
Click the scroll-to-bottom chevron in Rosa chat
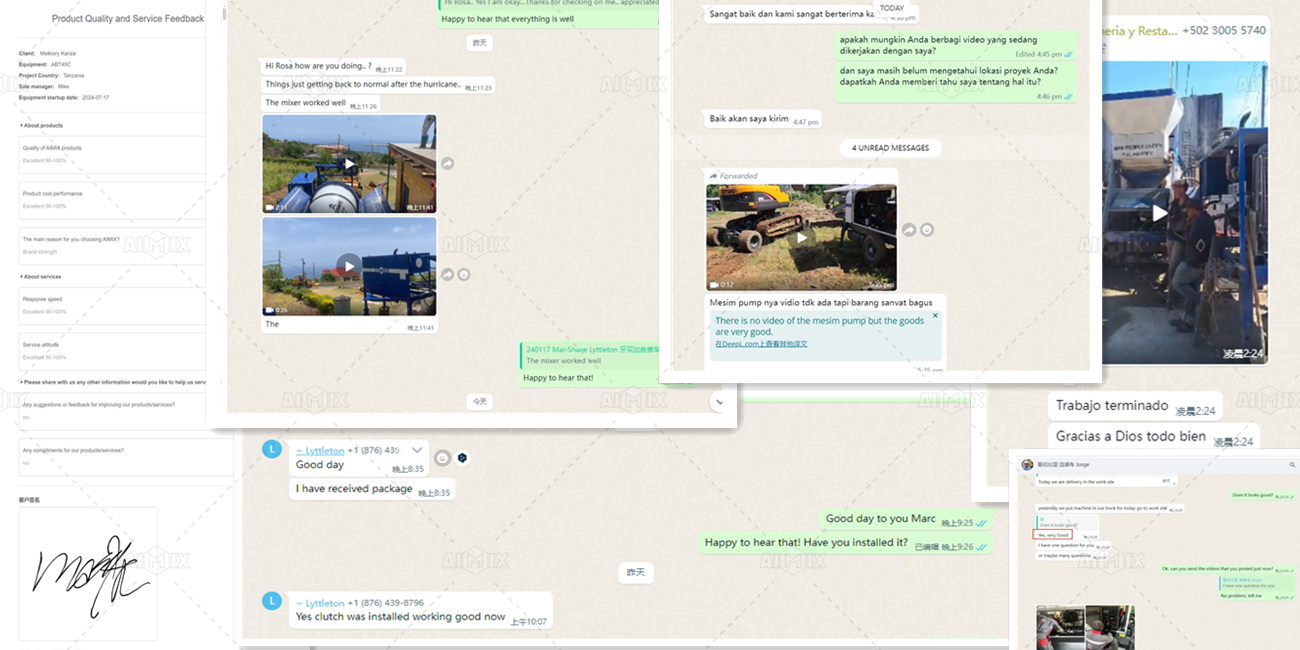pos(719,400)
